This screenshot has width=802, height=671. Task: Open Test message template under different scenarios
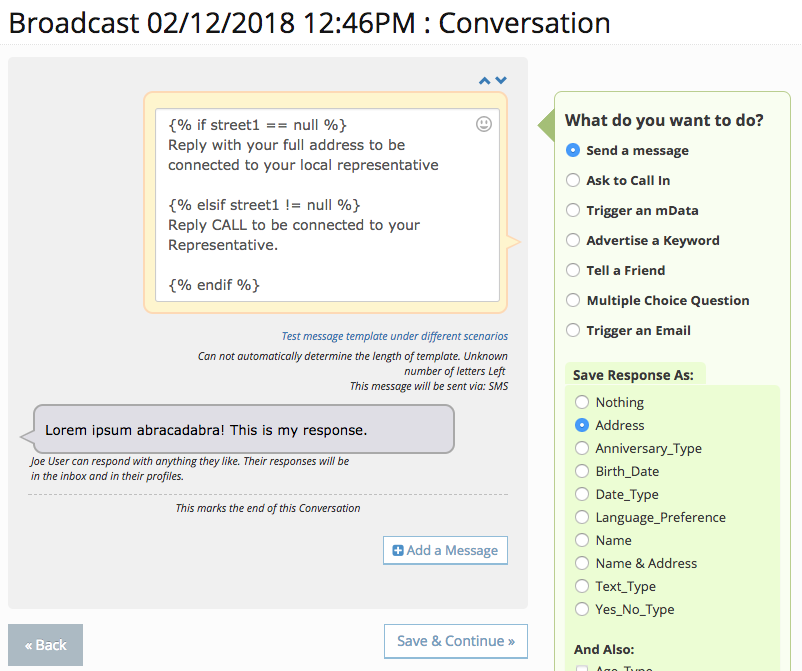[x=394, y=336]
